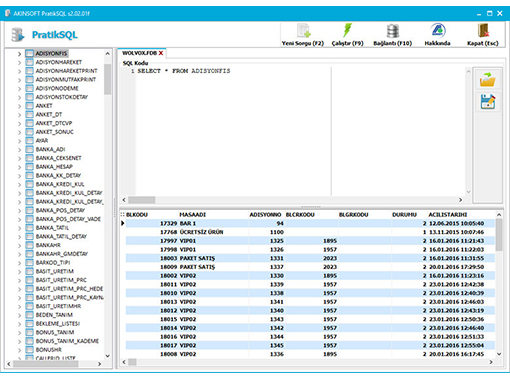
Task: Sort by the ACILISTARIHI column header
Action: tap(448, 215)
